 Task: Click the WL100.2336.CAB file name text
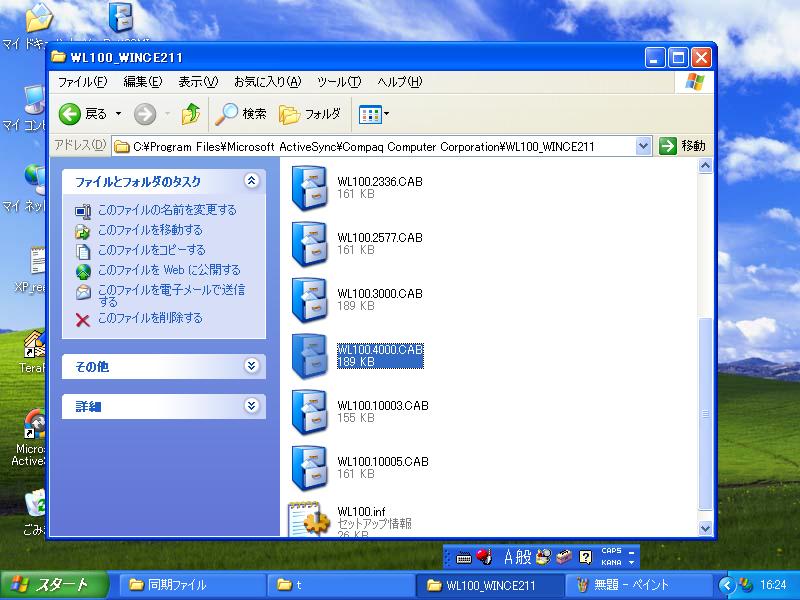click(380, 182)
